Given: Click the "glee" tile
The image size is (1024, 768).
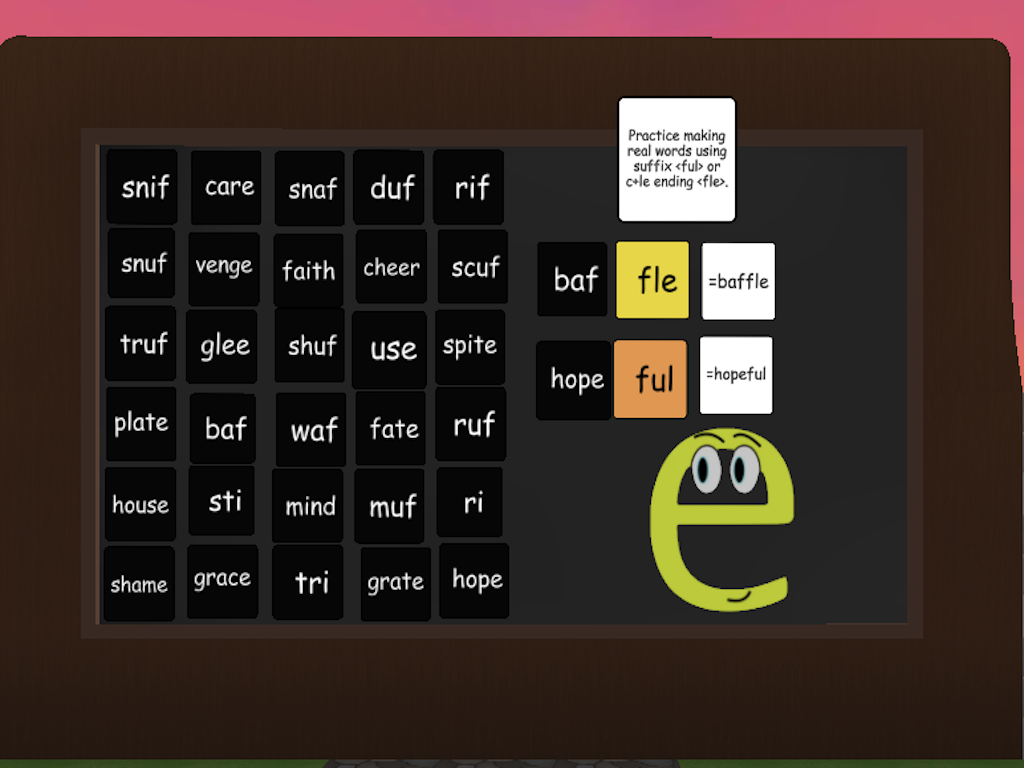Looking at the screenshot, I should [x=222, y=345].
